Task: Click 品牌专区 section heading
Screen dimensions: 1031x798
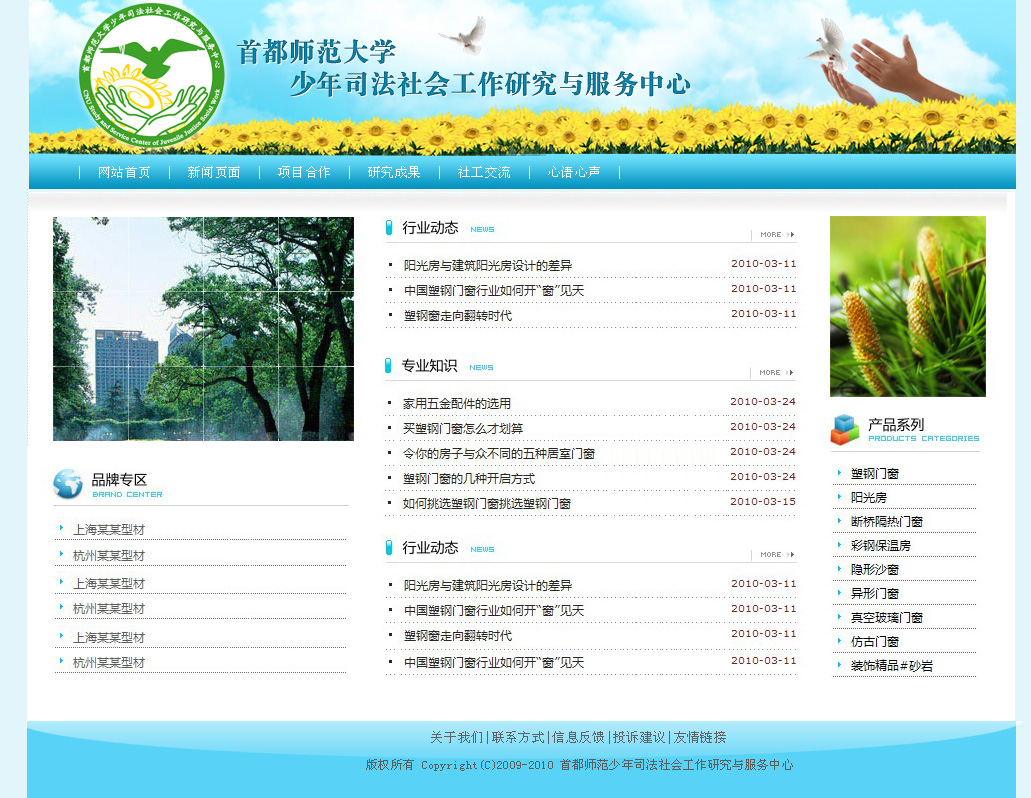Action: (x=120, y=480)
